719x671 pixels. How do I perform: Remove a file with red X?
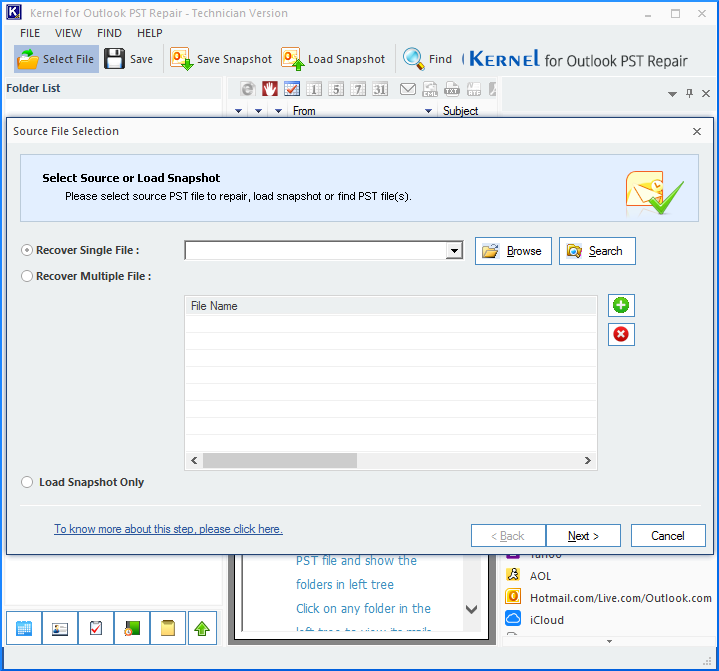(x=621, y=334)
